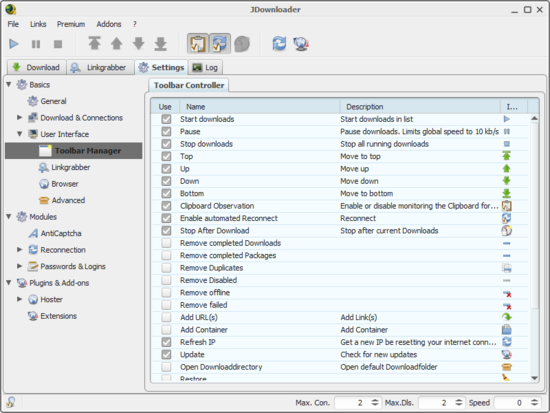550x413 pixels.
Task: Click the Clipboard Observation row icon
Action: pyautogui.click(x=507, y=206)
